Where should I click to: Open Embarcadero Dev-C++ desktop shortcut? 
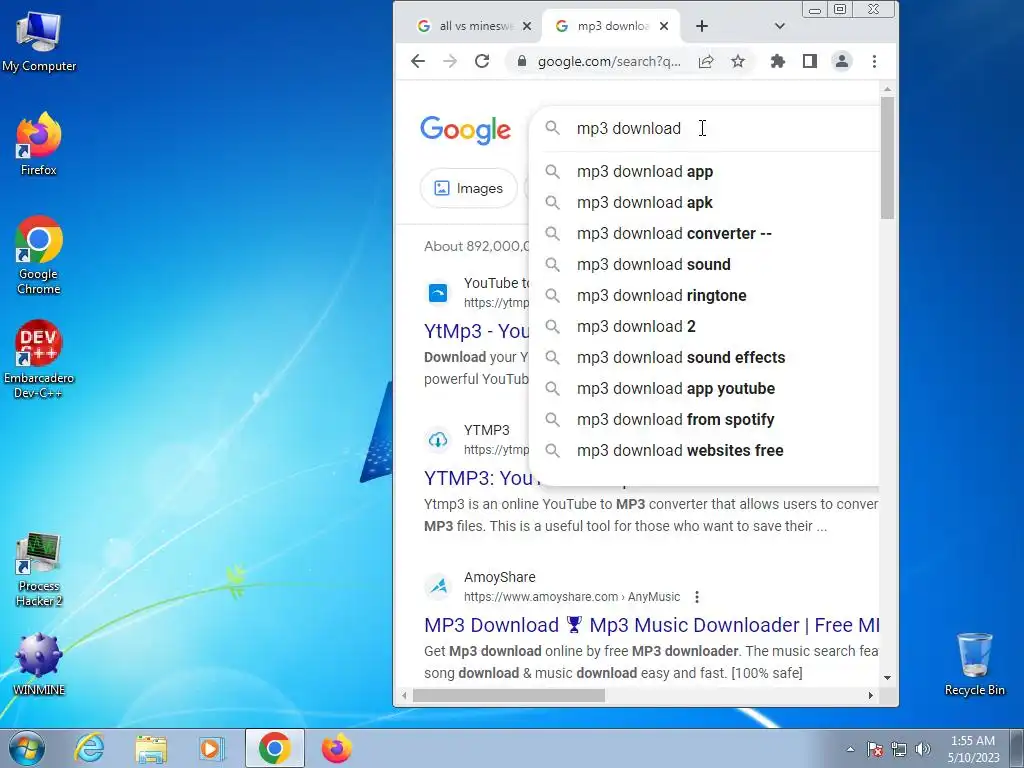[x=39, y=359]
